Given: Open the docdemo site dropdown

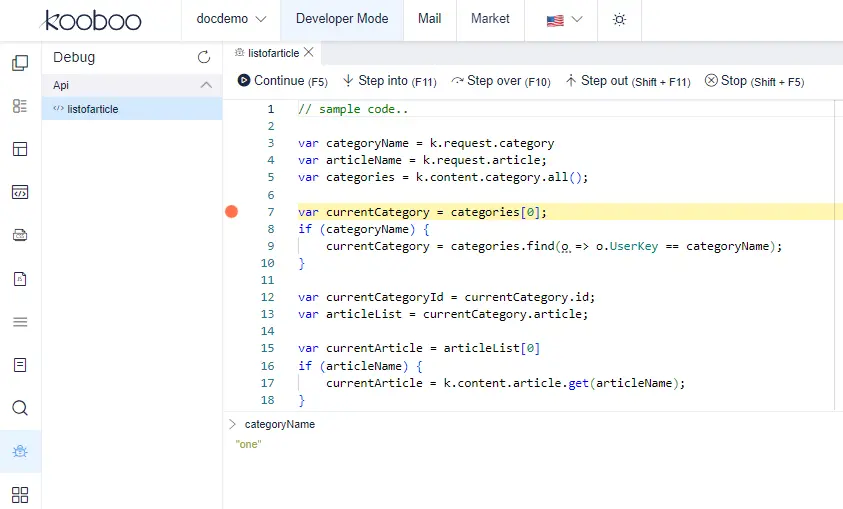Looking at the screenshot, I should pyautogui.click(x=231, y=20).
